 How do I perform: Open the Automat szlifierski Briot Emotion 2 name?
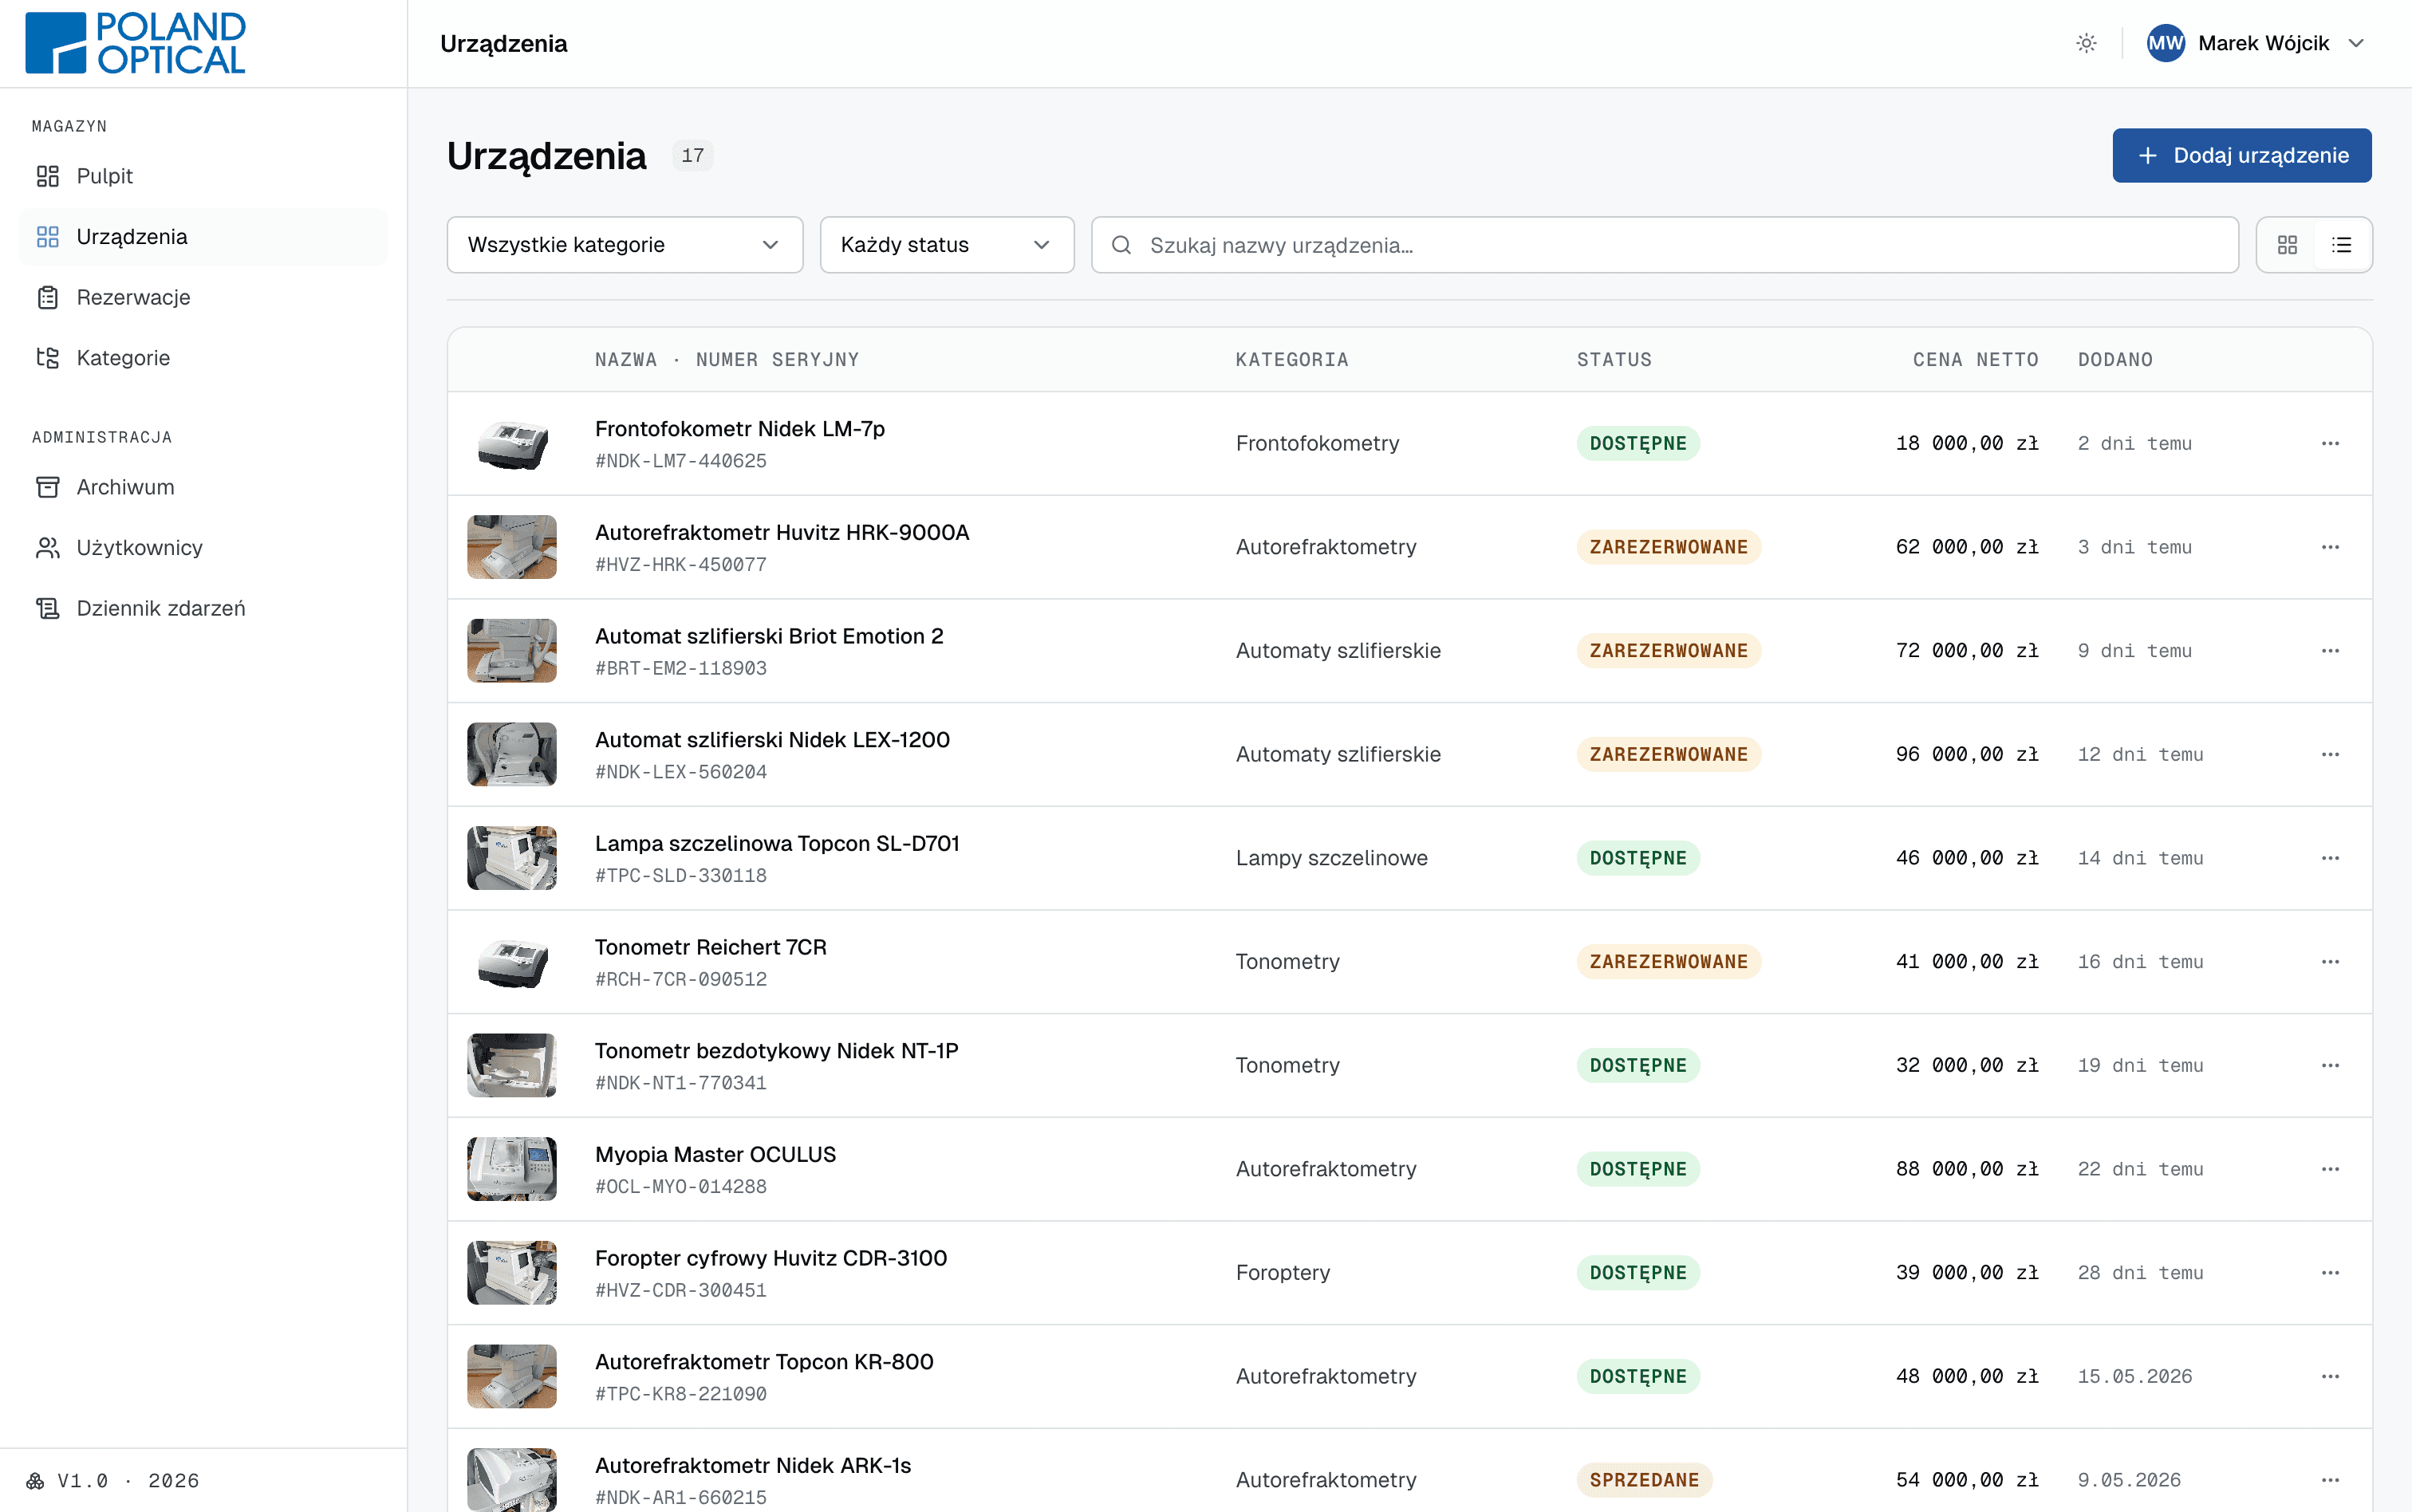tap(769, 637)
